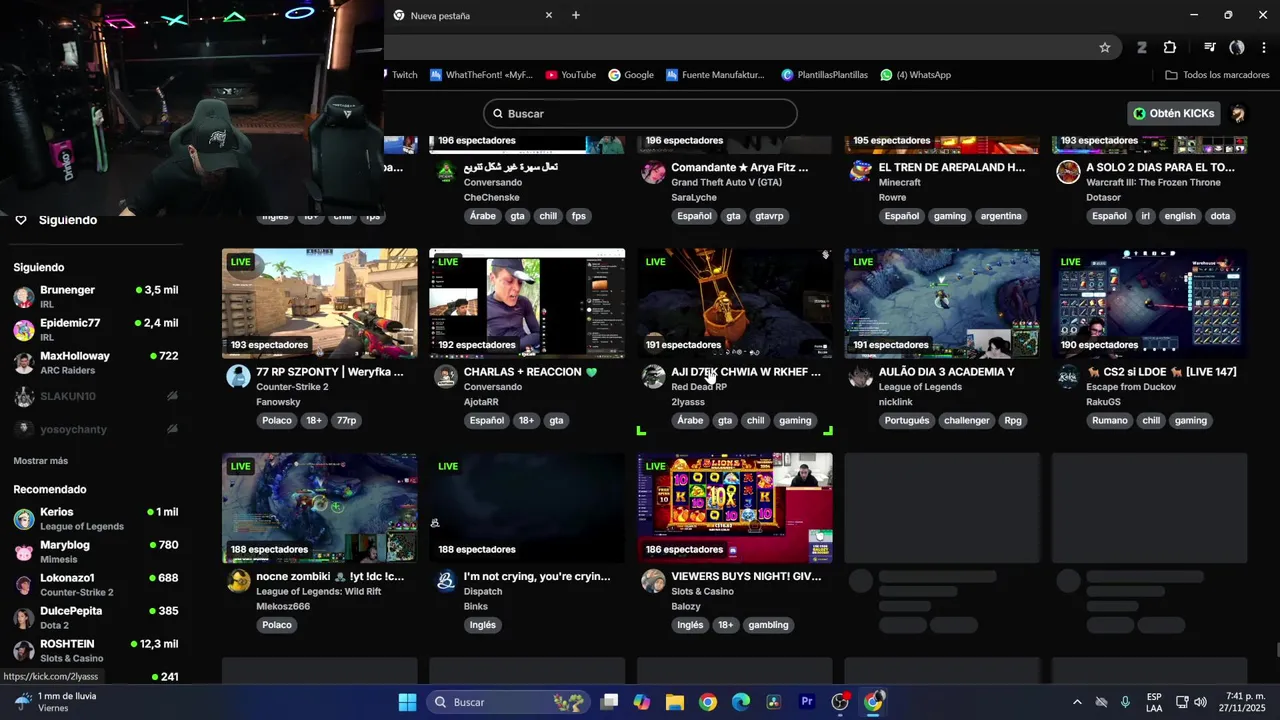1280x720 pixels.
Task: Open the Google bookmark
Action: coord(631,75)
